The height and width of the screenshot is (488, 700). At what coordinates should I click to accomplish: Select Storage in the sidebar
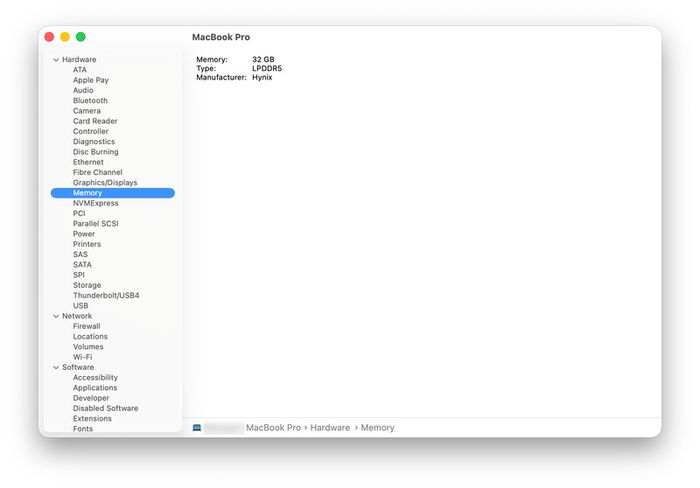pos(87,285)
